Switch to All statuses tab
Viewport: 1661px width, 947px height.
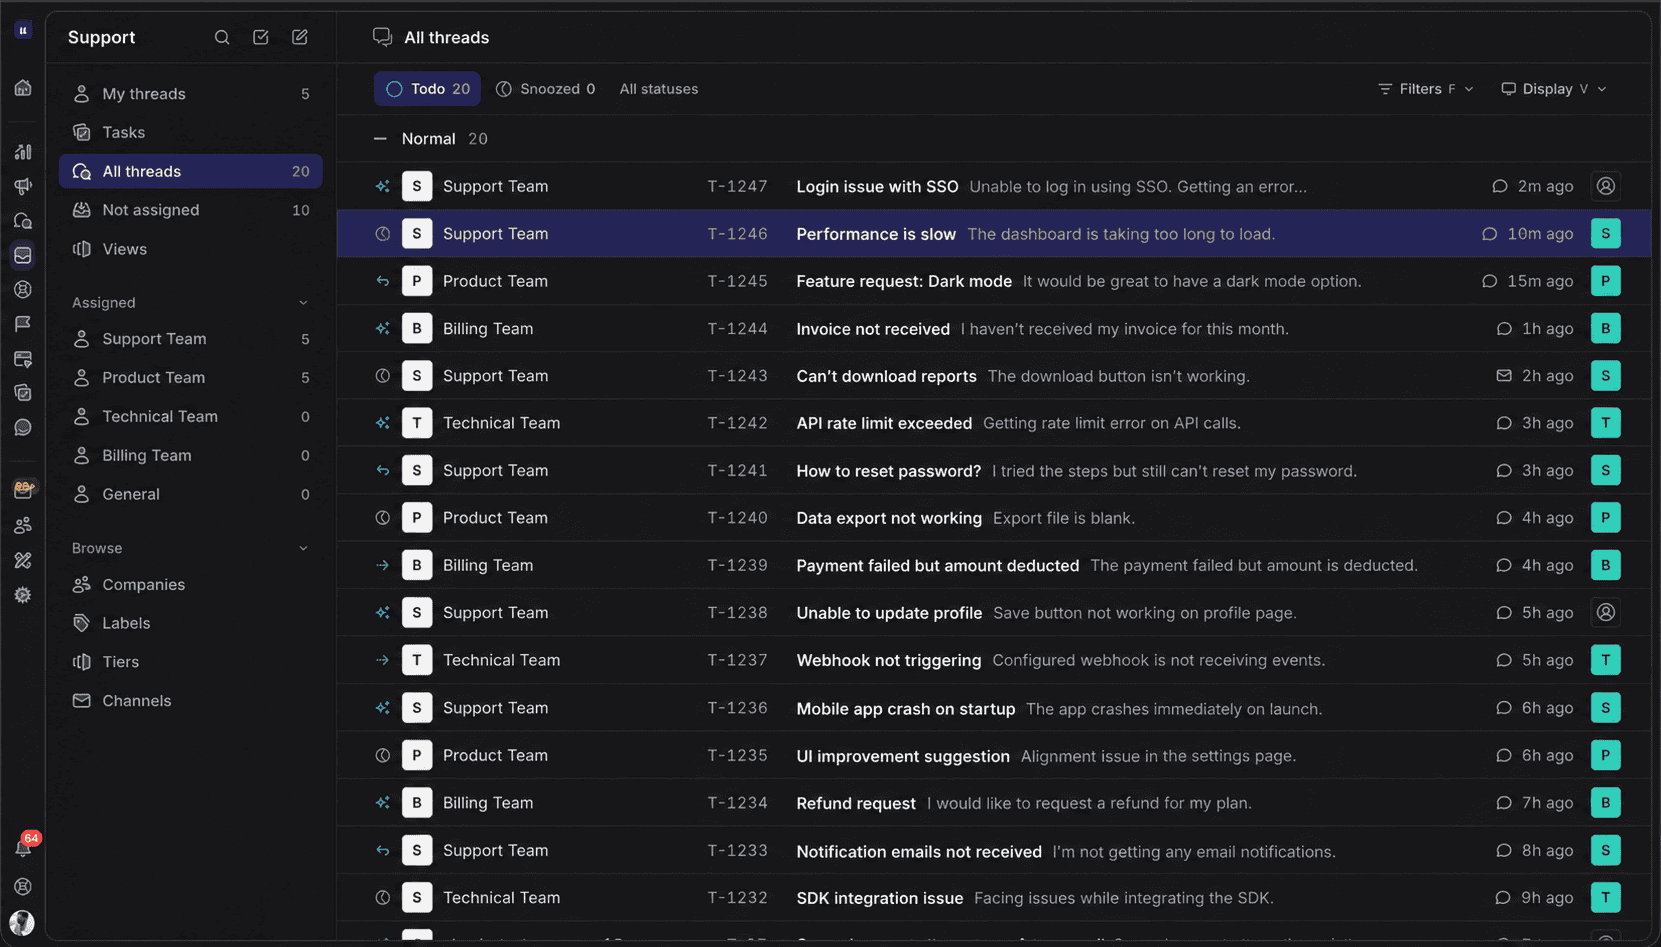click(658, 89)
